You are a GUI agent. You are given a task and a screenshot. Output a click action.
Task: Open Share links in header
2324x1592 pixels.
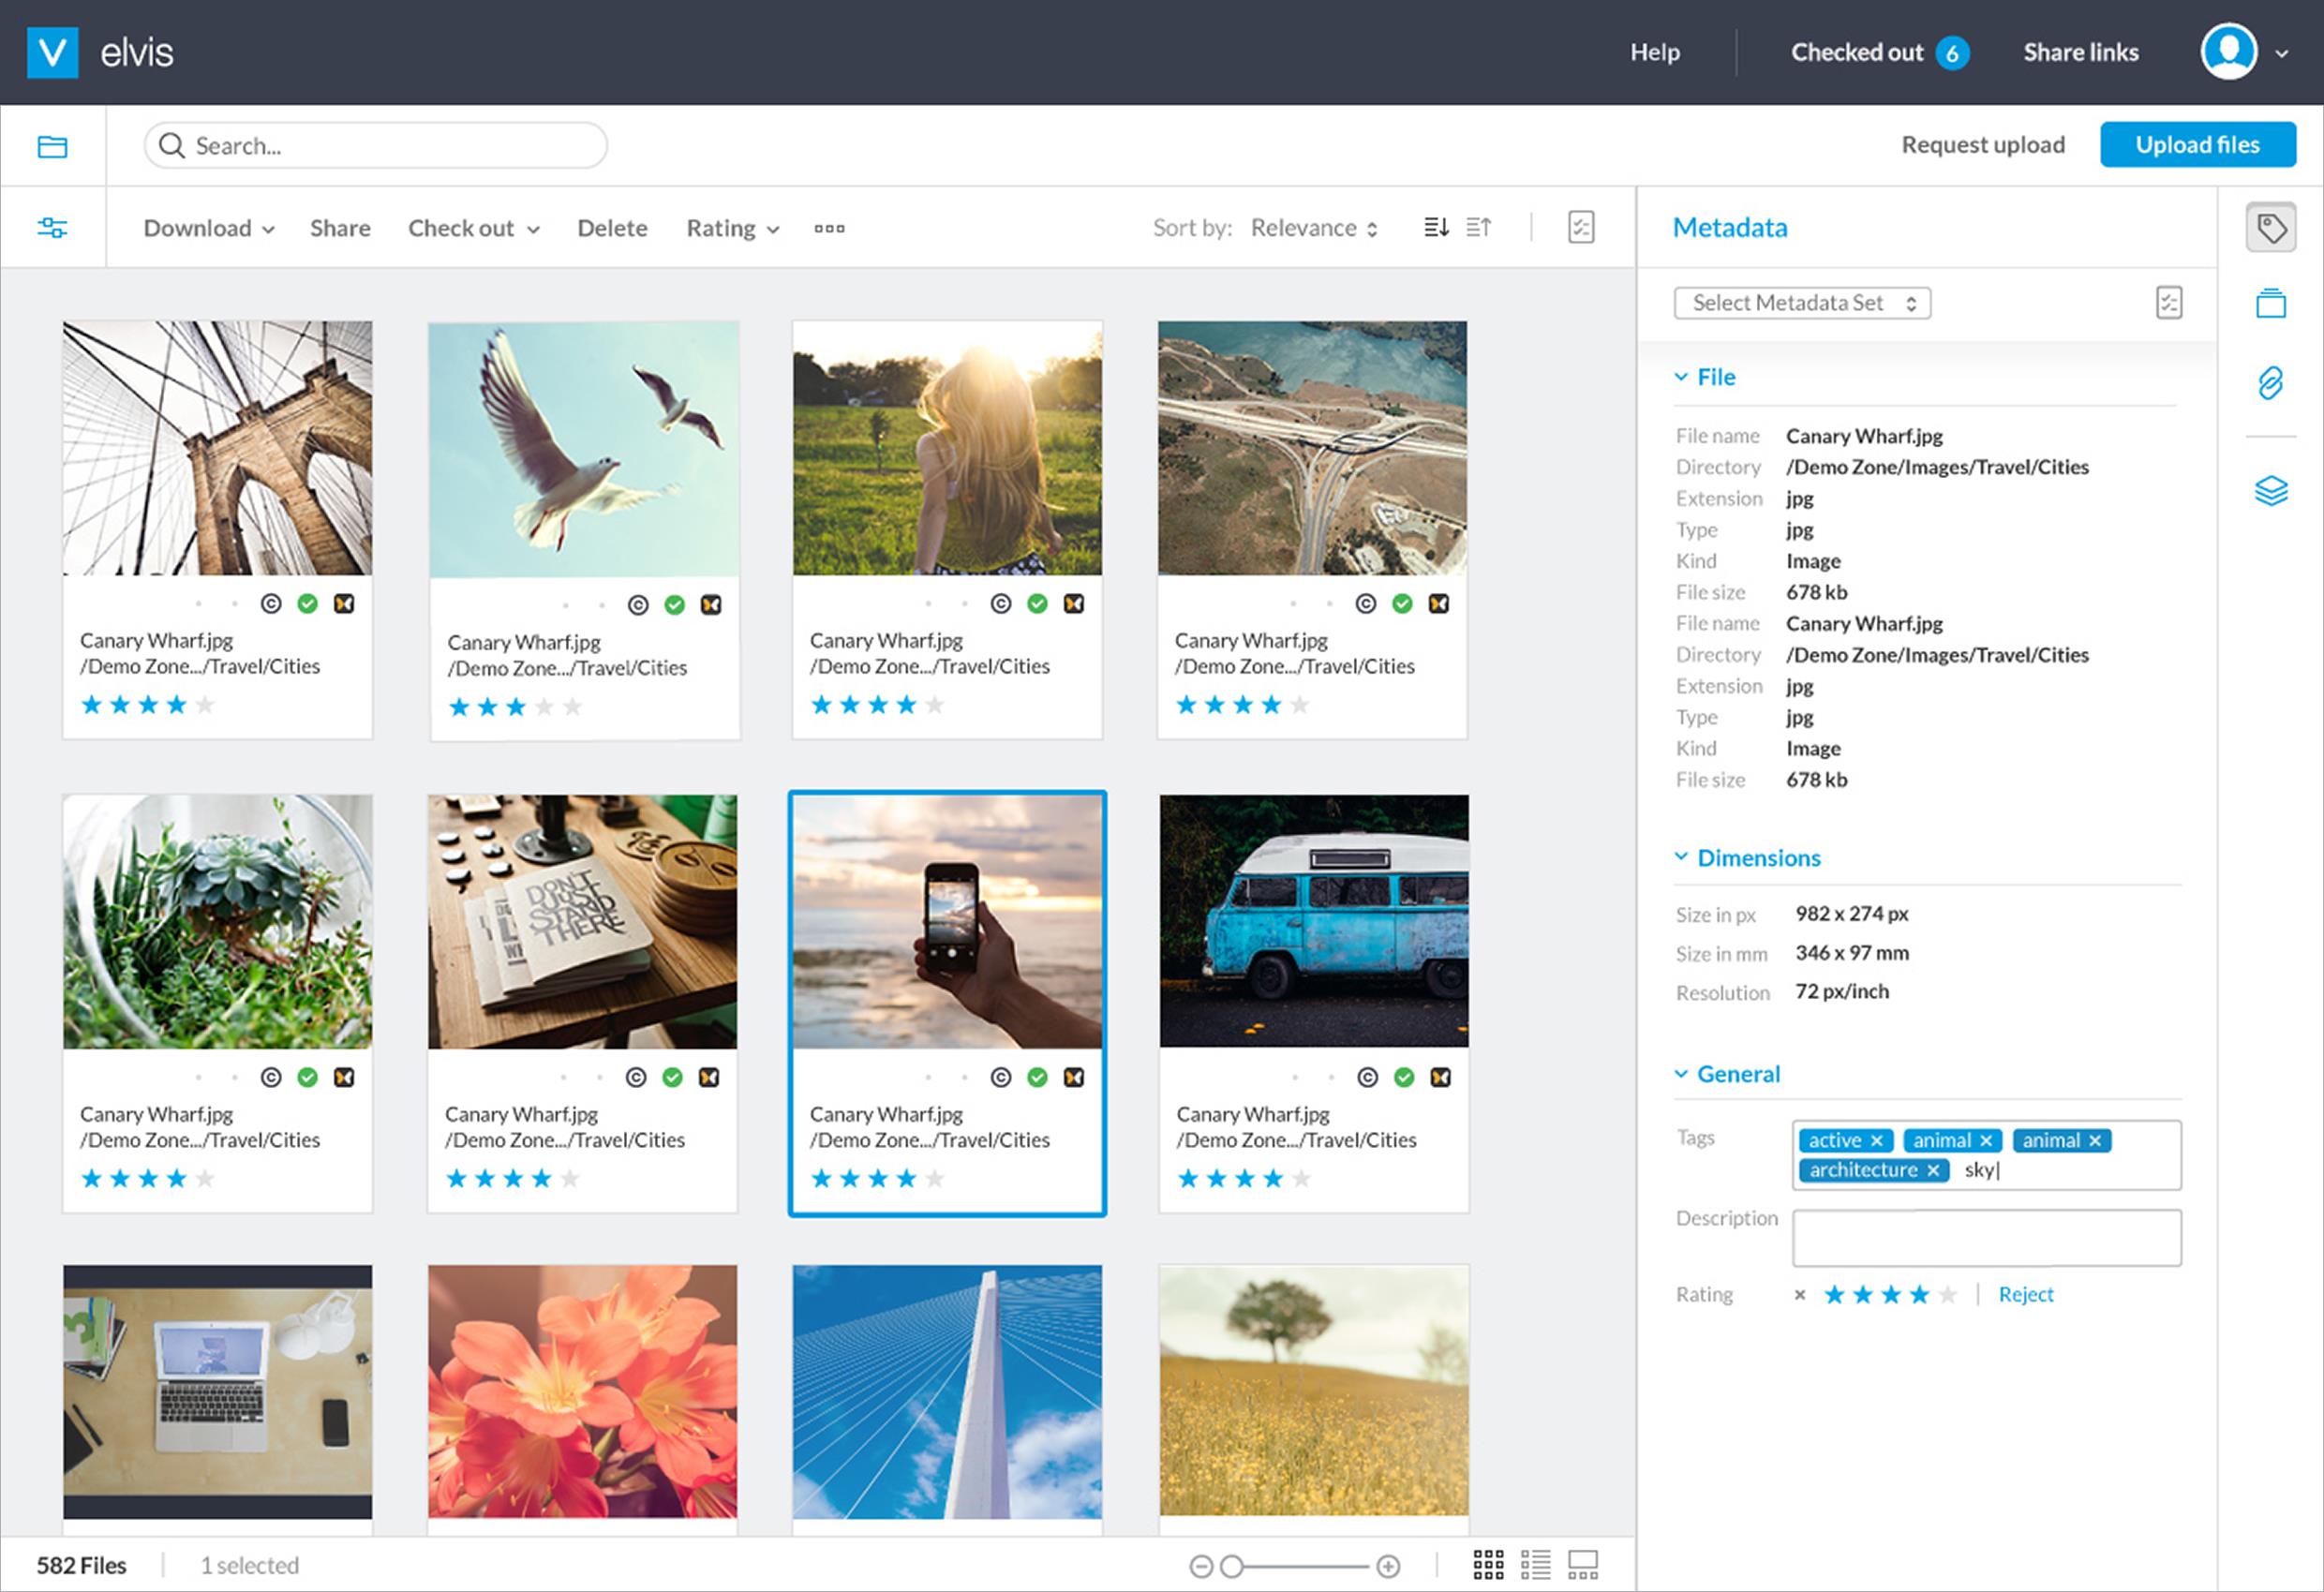tap(2080, 52)
